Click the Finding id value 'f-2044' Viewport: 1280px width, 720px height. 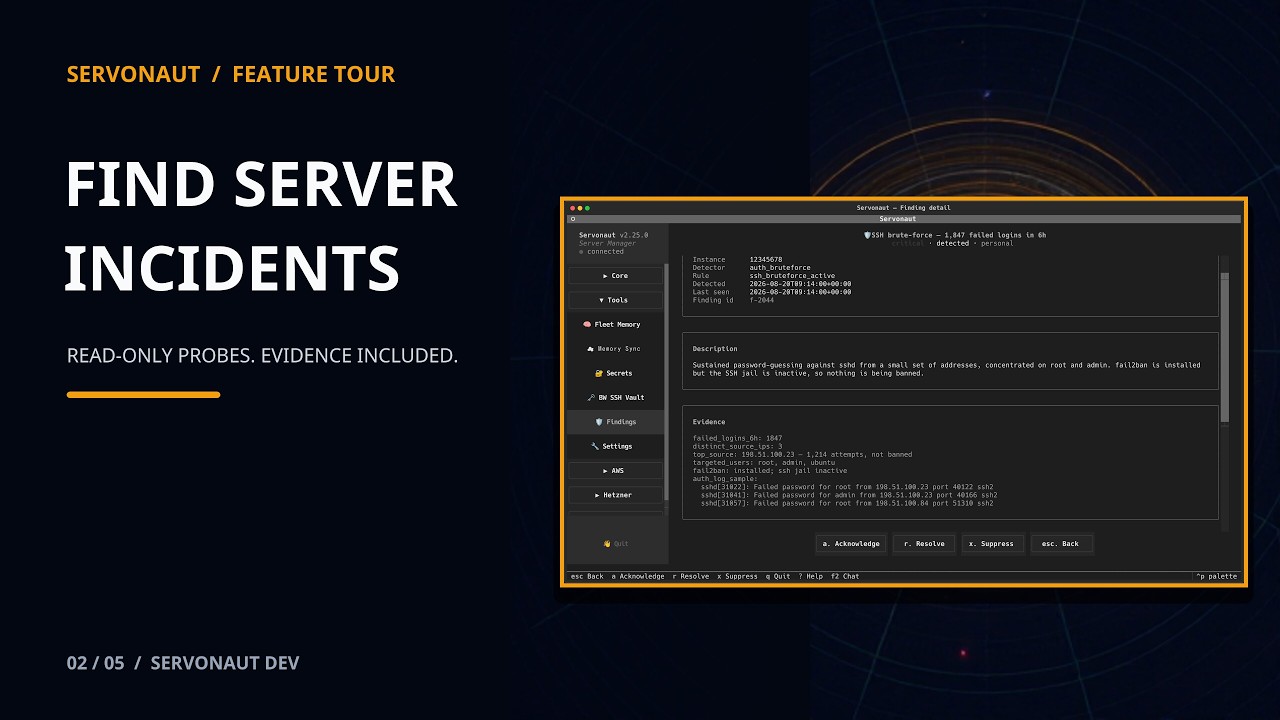click(x=762, y=300)
